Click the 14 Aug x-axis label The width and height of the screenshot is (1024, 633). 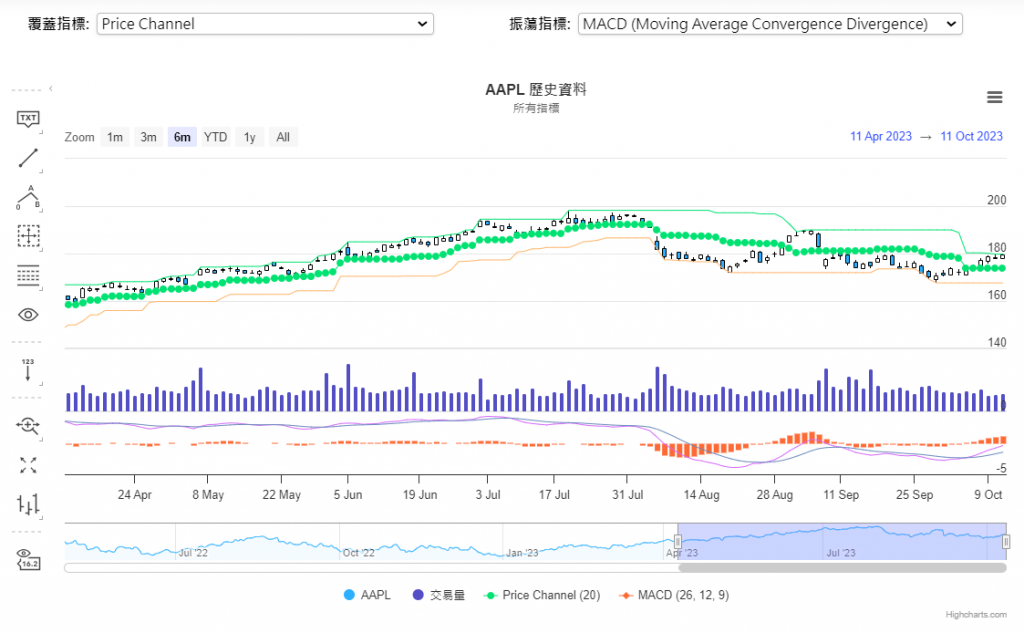click(701, 495)
